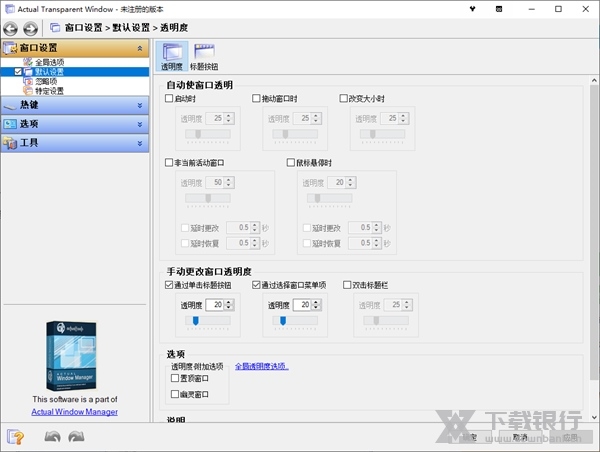This screenshot has height=452, width=600.
Task: Click the 通过单击标题按钮 transparency value field
Action: click(x=215, y=305)
